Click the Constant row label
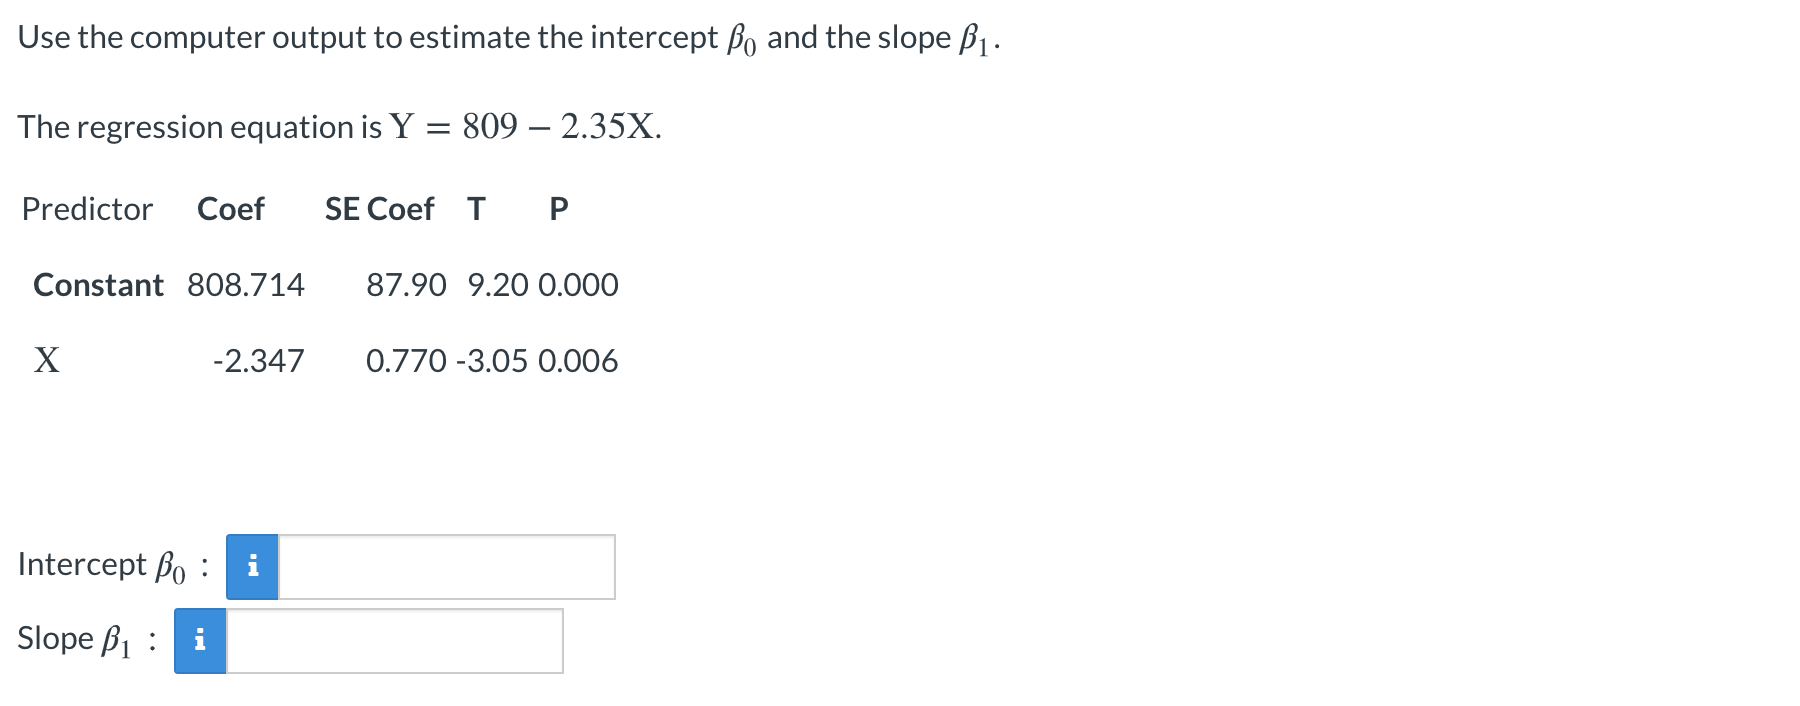 click(x=97, y=285)
